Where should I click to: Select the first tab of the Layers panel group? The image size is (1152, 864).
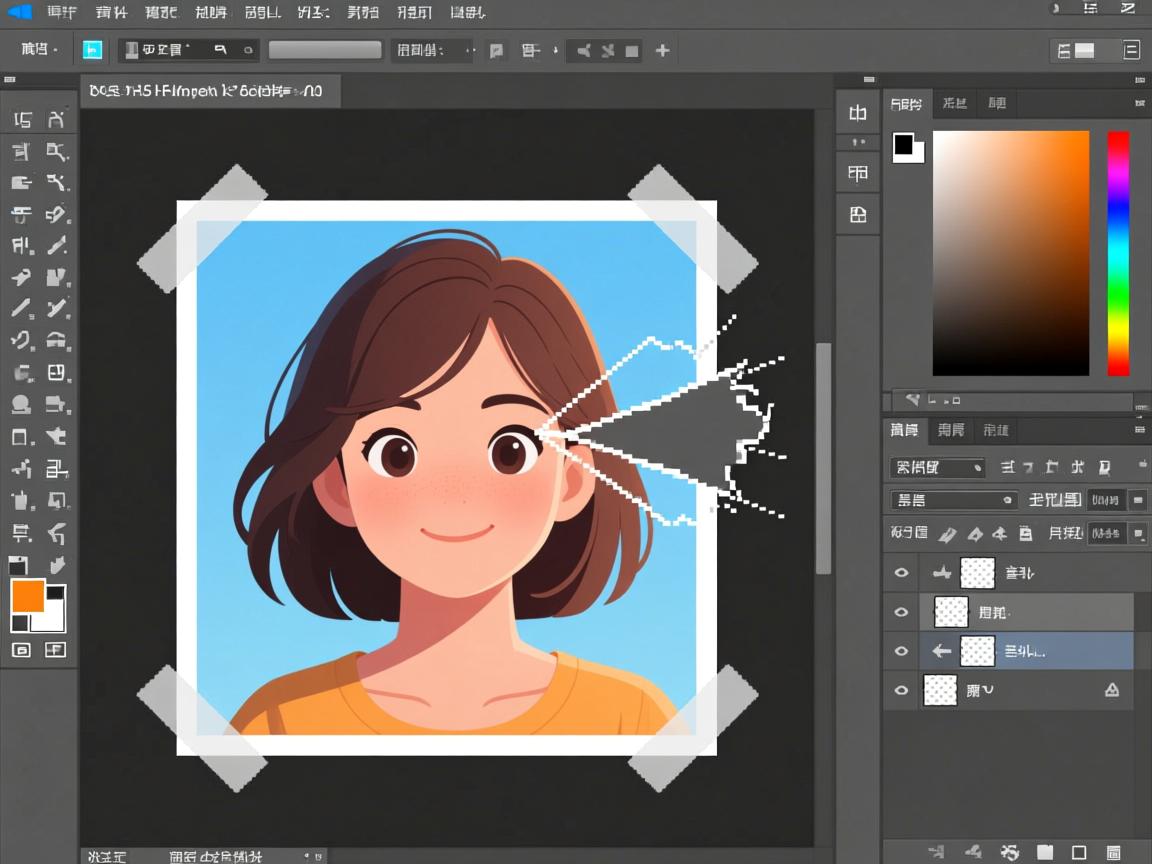pyautogui.click(x=904, y=430)
